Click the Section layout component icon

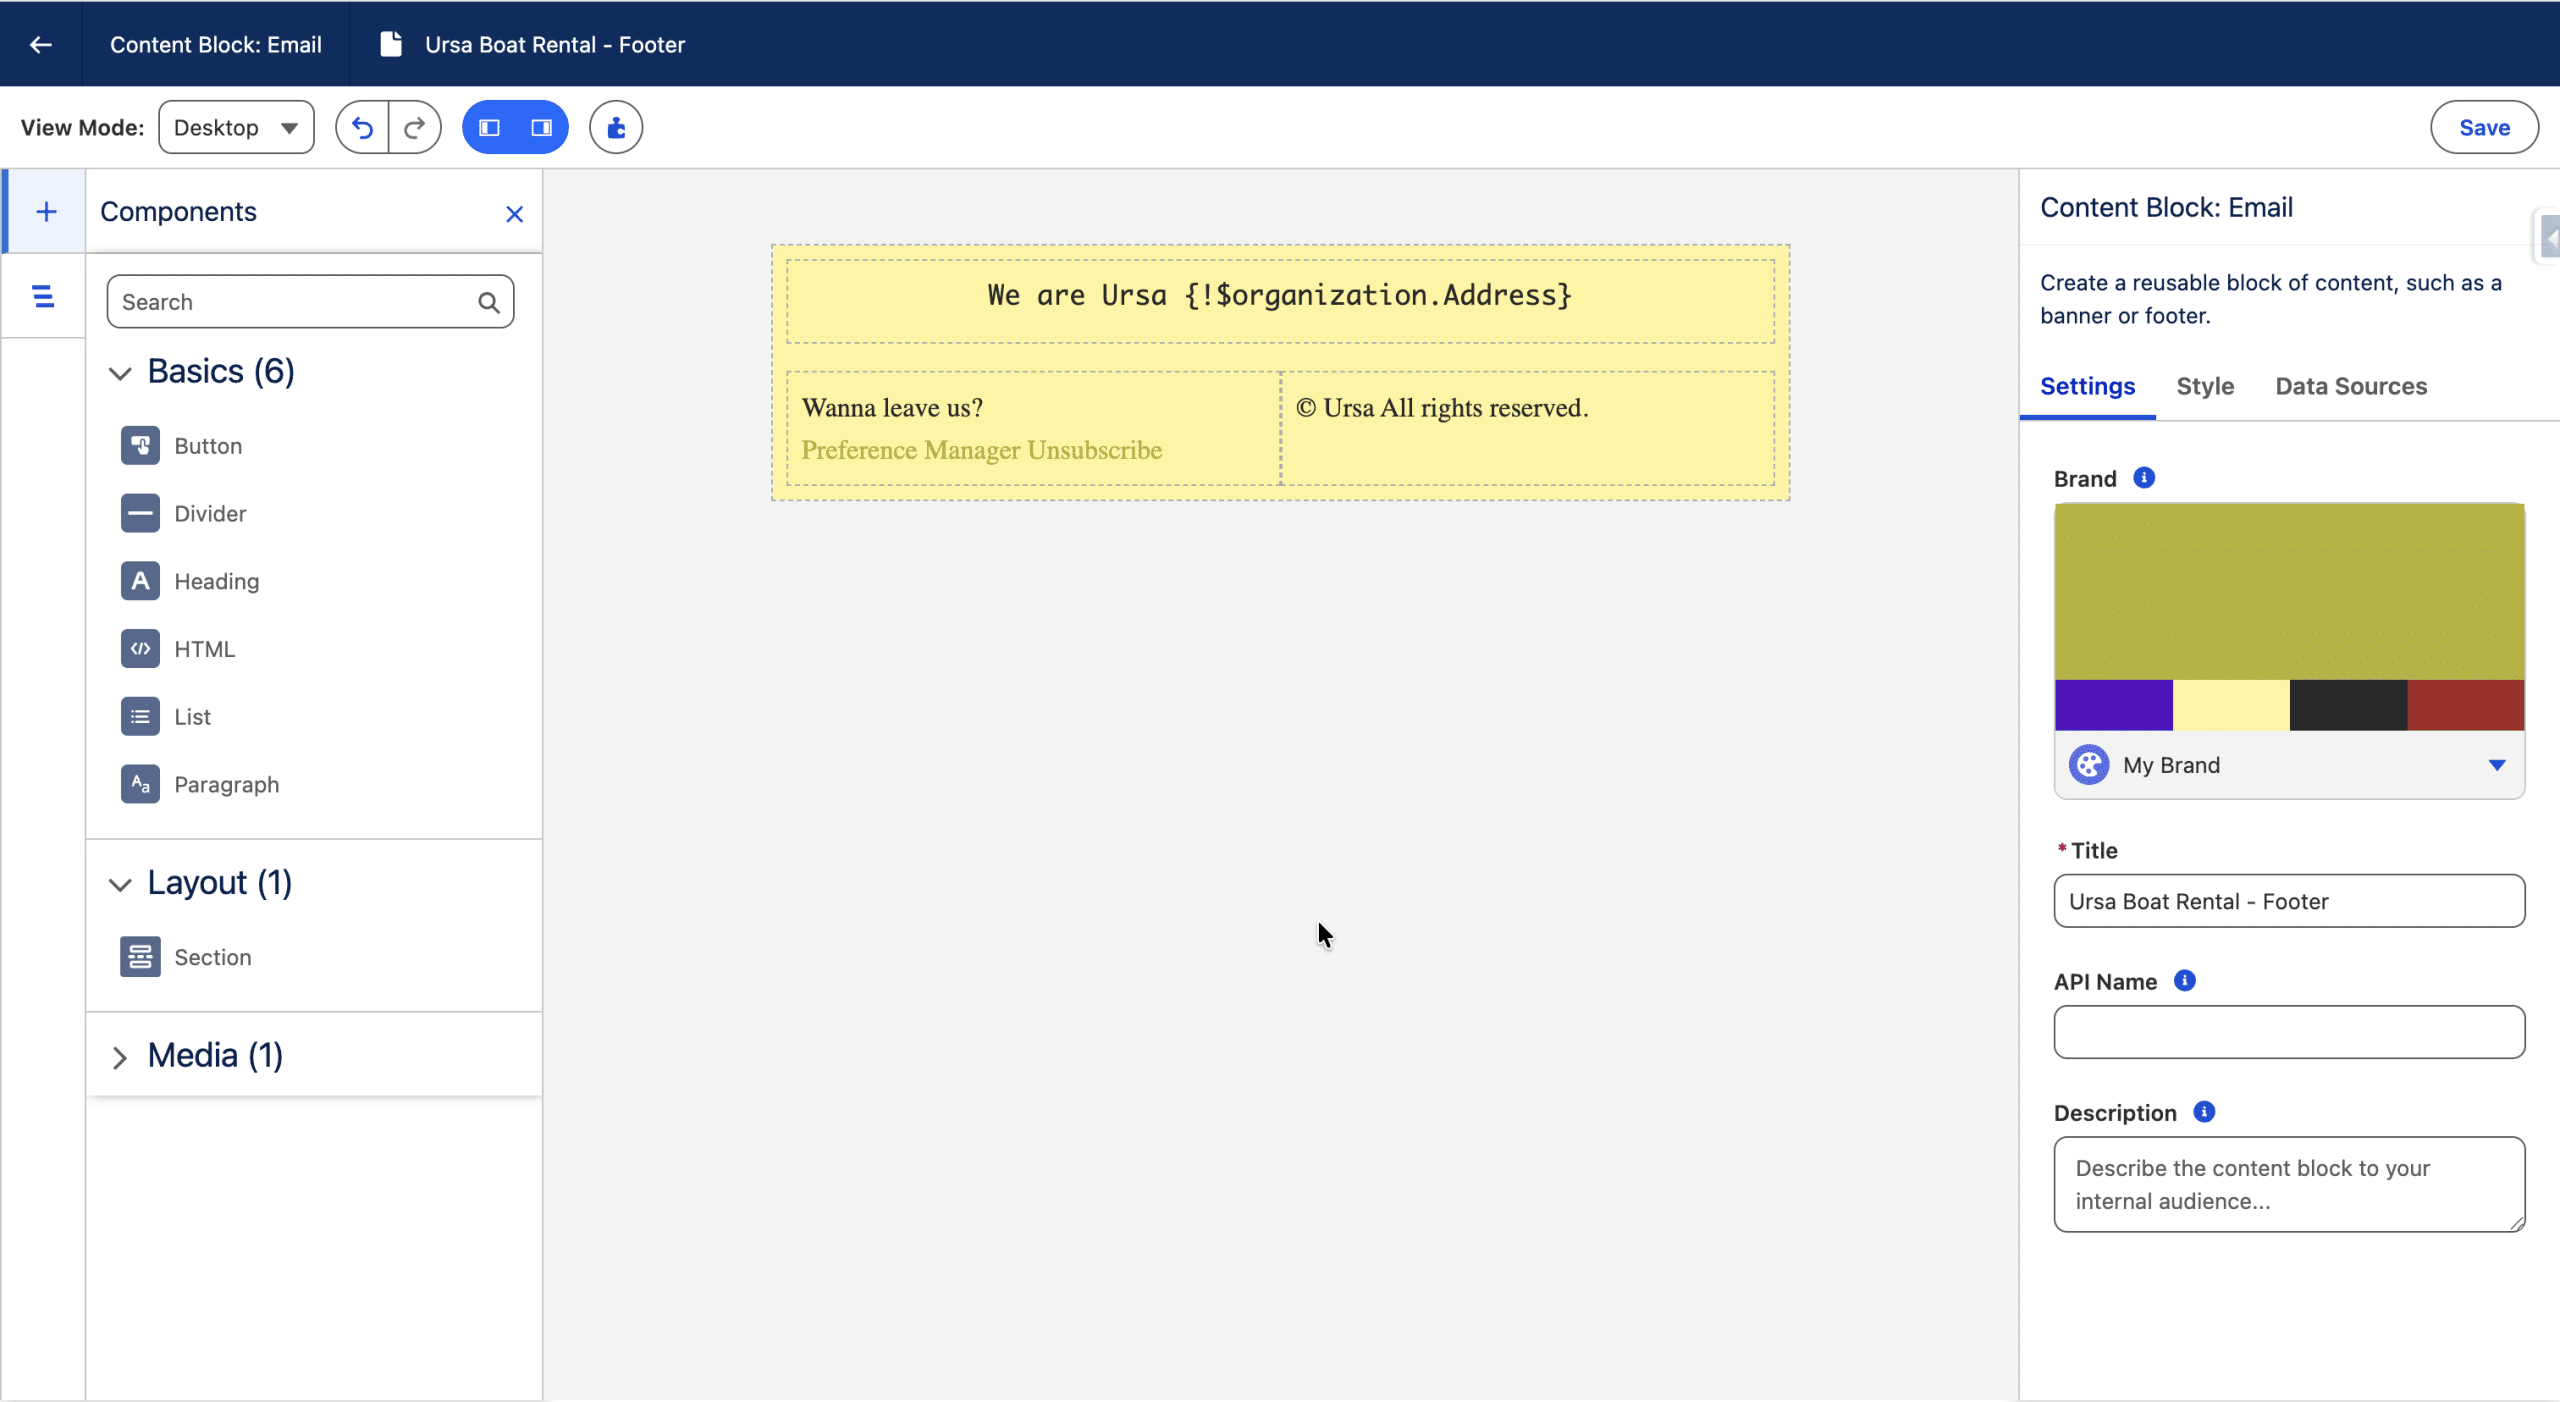coord(140,956)
